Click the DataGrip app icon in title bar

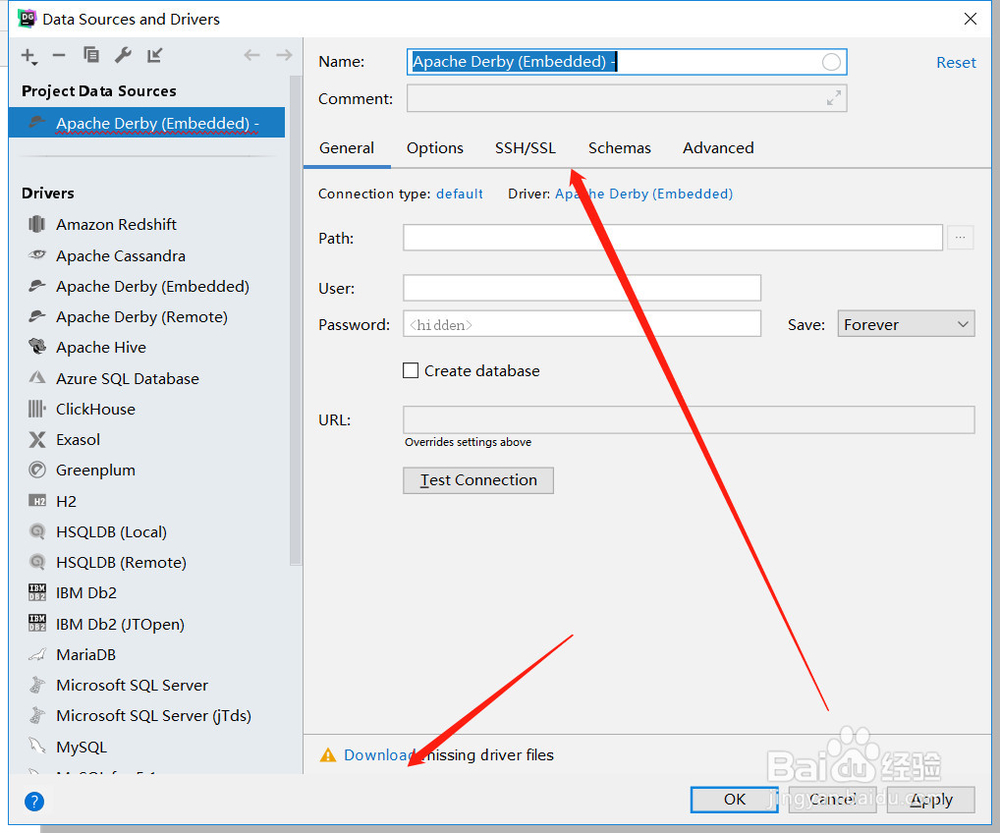[27, 18]
